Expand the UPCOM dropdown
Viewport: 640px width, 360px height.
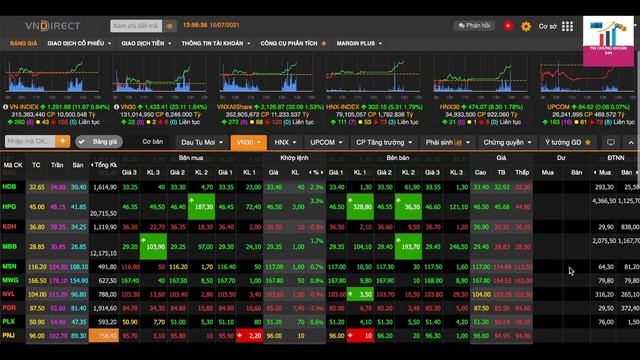tap(326, 142)
